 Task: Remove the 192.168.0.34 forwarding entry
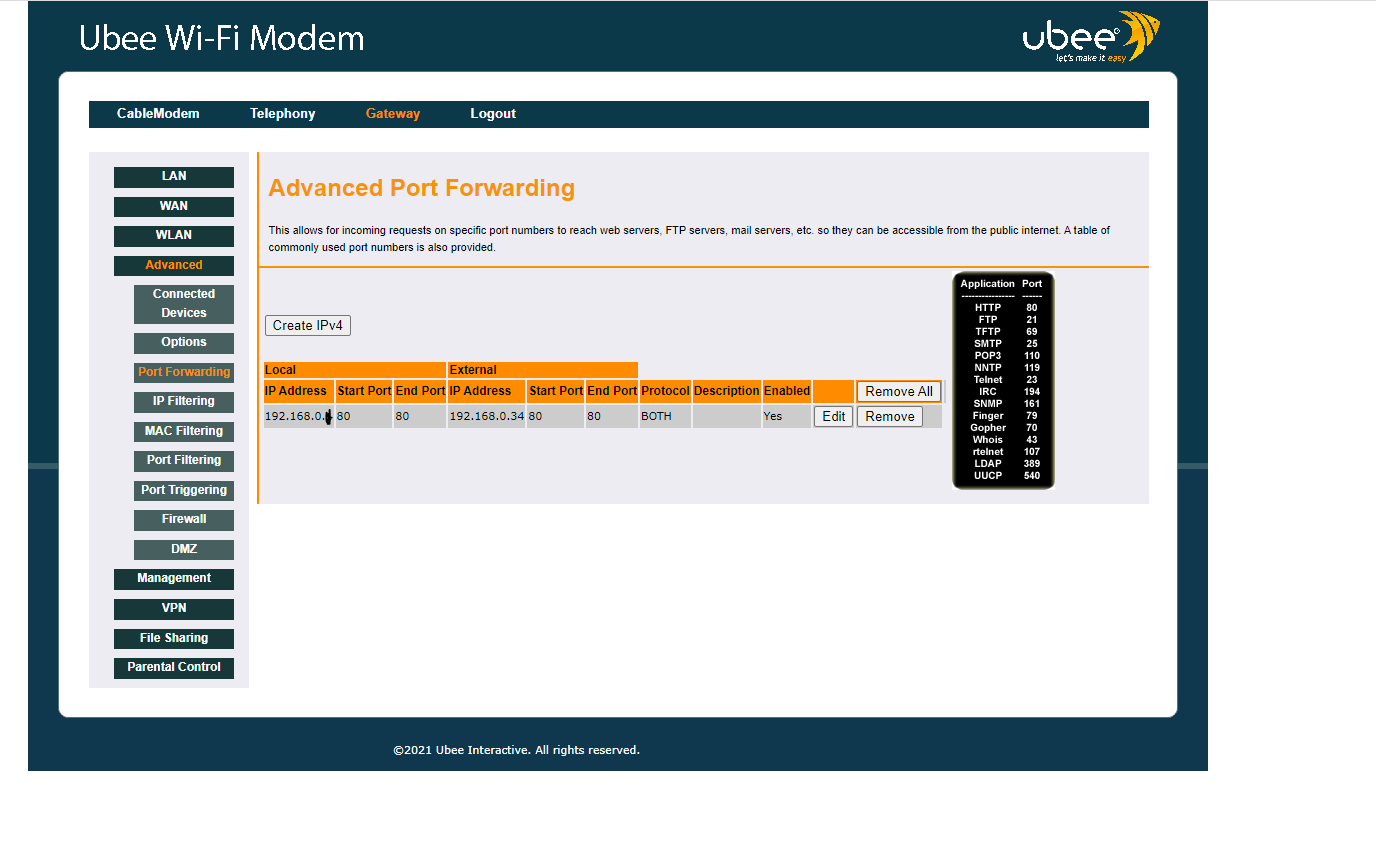point(890,417)
